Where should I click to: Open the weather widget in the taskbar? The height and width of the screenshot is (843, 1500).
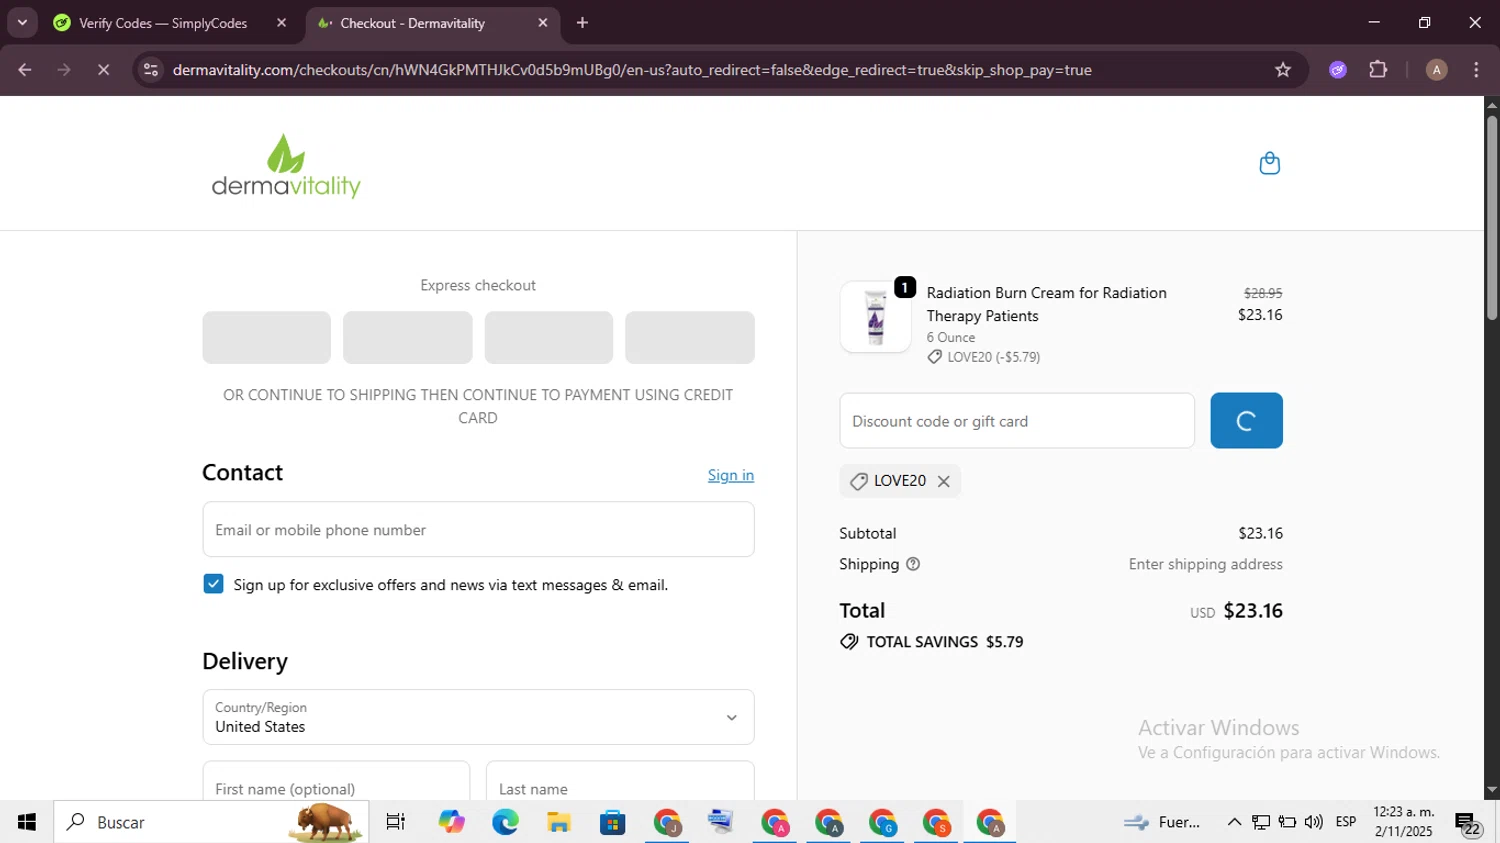[1161, 822]
